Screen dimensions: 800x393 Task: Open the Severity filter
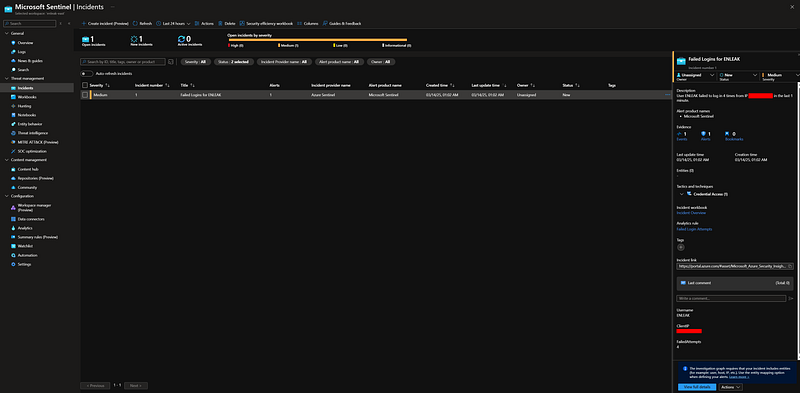(195, 62)
